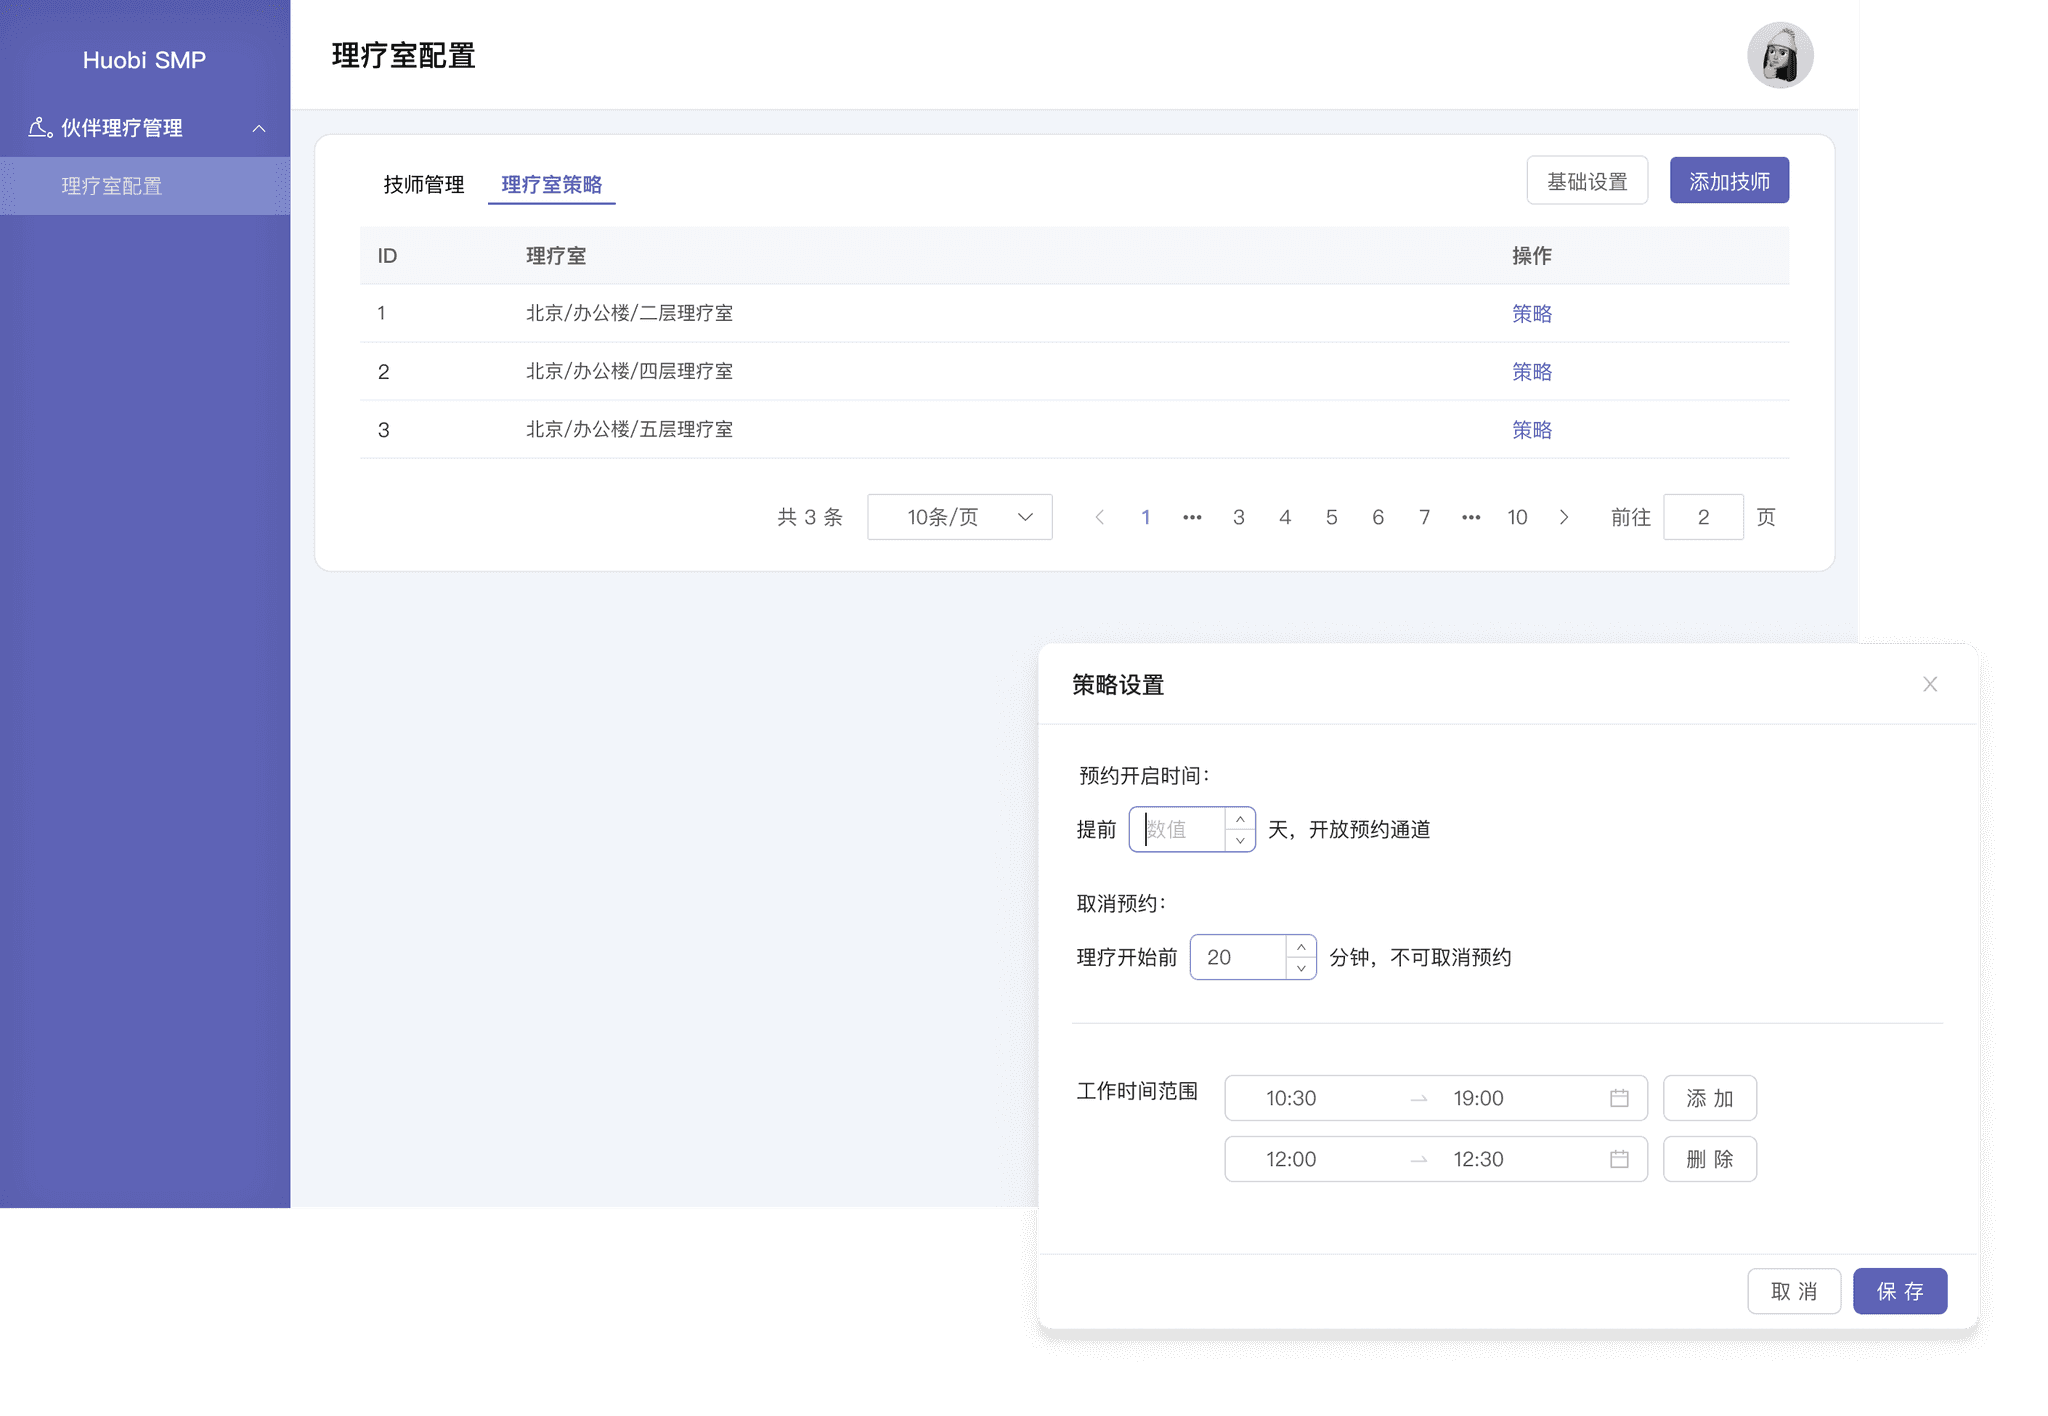The image size is (2048, 1416).
Task: Increase the advance-days value with the up stepper
Action: pos(1240,819)
